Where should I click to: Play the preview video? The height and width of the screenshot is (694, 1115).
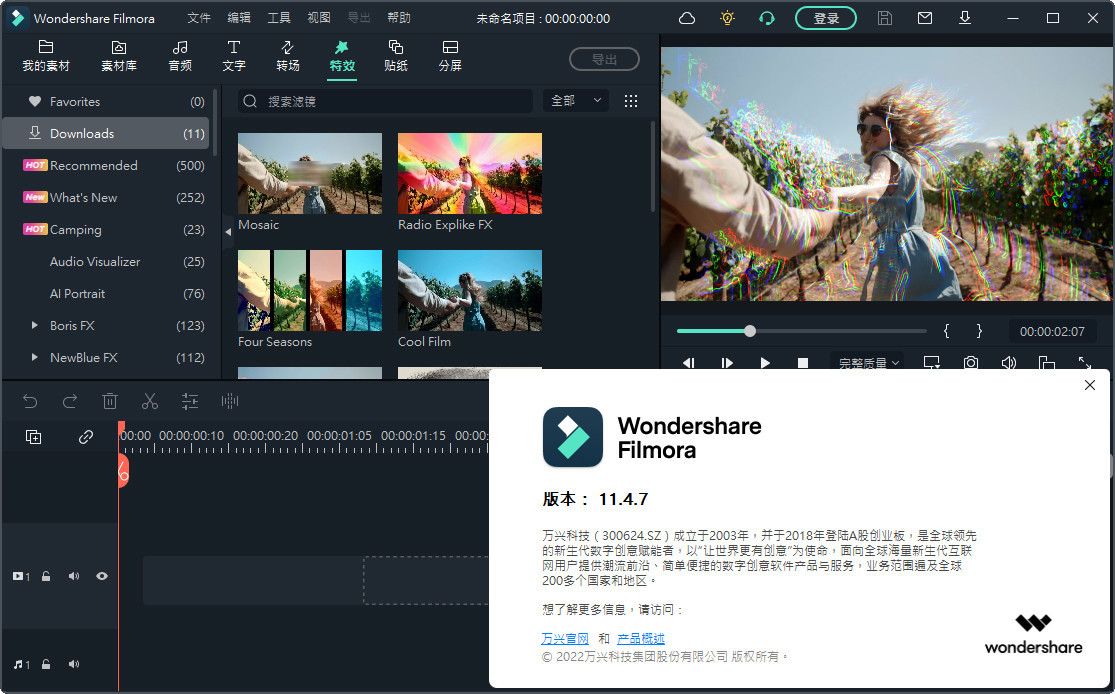pos(765,363)
